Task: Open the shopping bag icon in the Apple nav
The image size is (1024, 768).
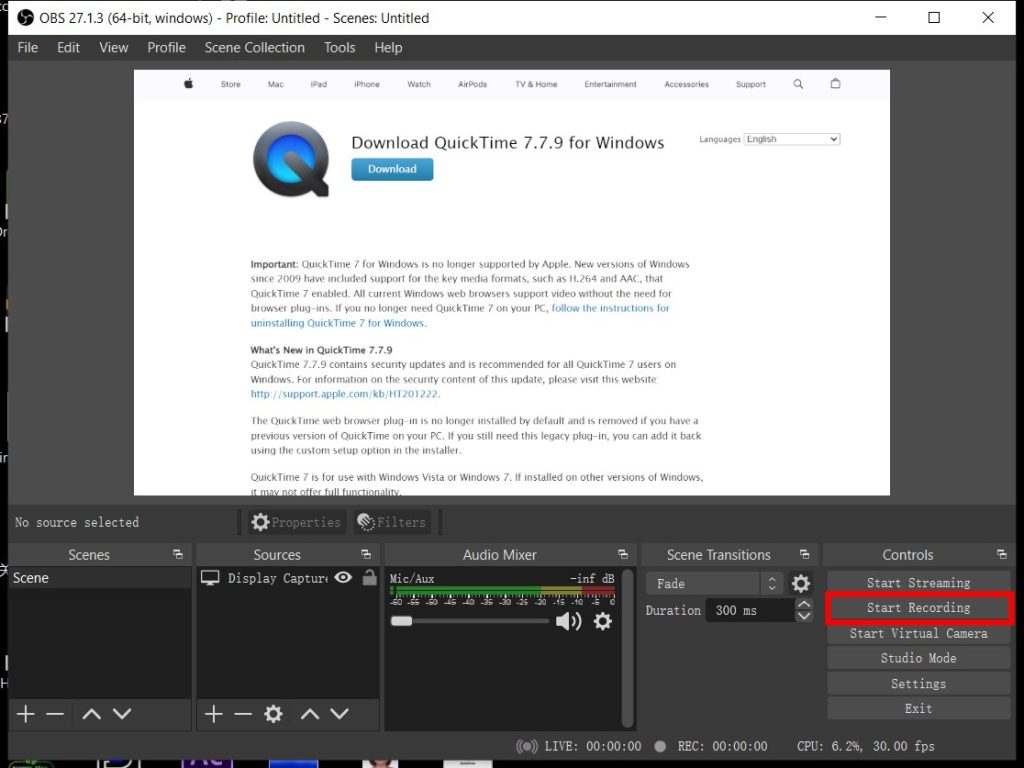Action: (835, 84)
